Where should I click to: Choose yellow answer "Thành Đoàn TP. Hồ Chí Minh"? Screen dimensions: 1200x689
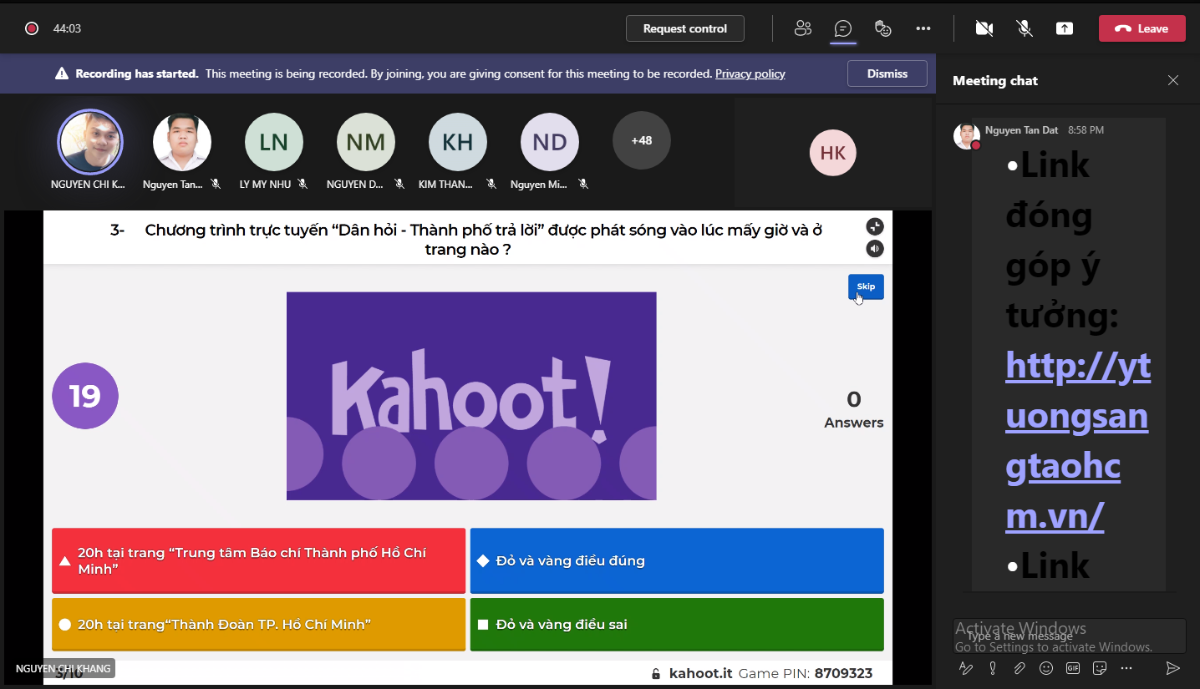[x=259, y=625]
